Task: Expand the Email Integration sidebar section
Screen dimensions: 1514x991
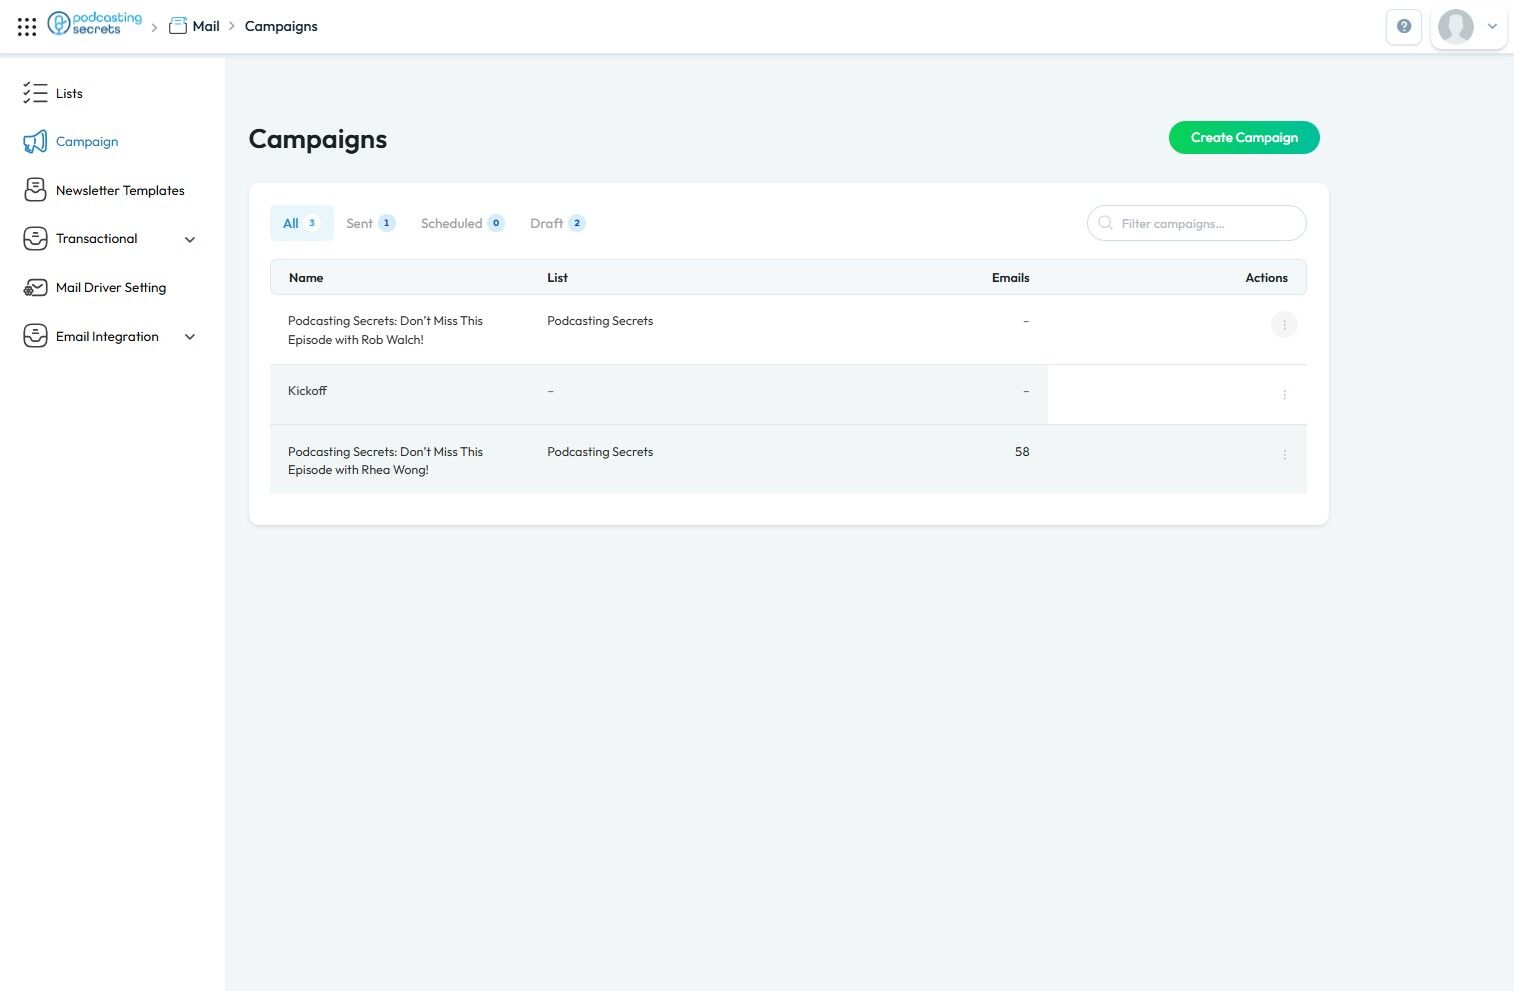Action: (x=190, y=337)
